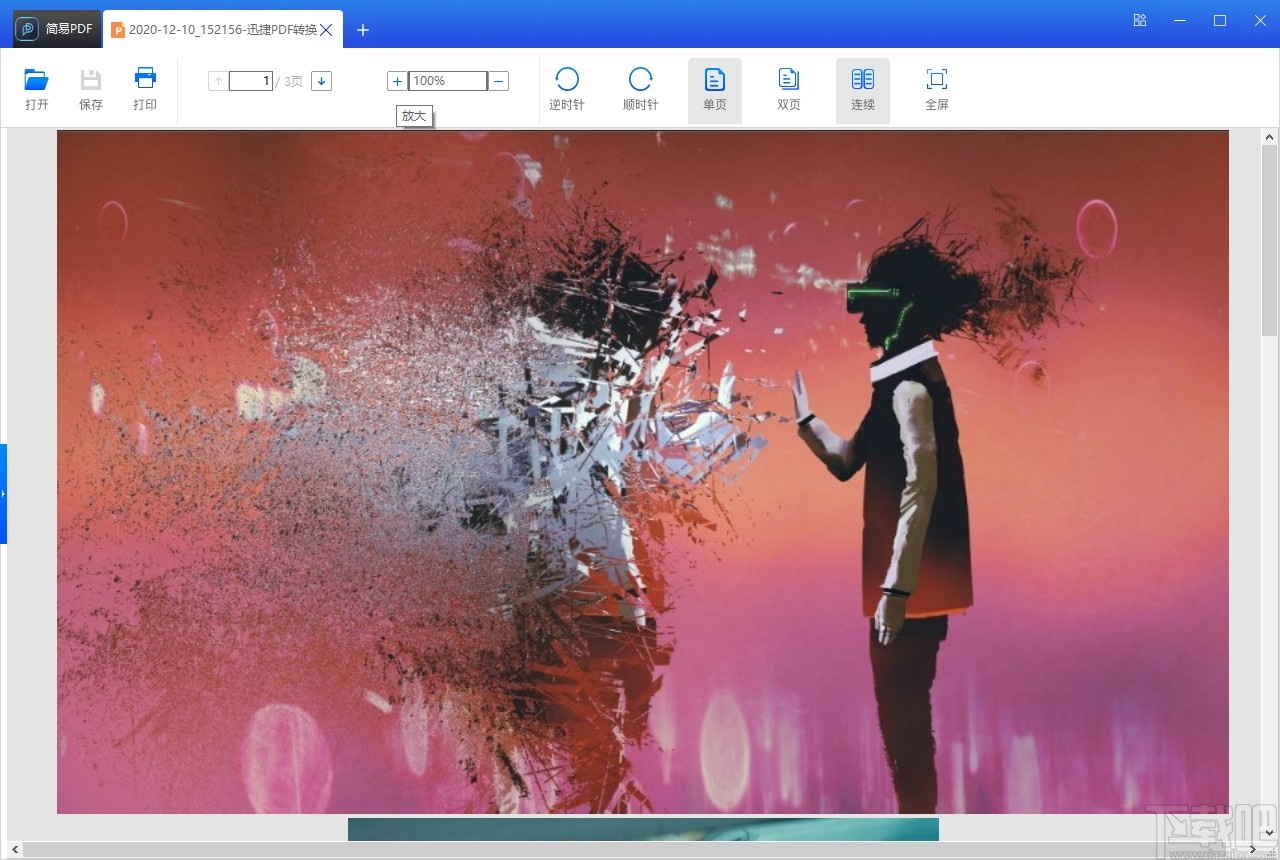1280x860 pixels.
Task: Switch to 单页 single page view
Action: point(714,90)
